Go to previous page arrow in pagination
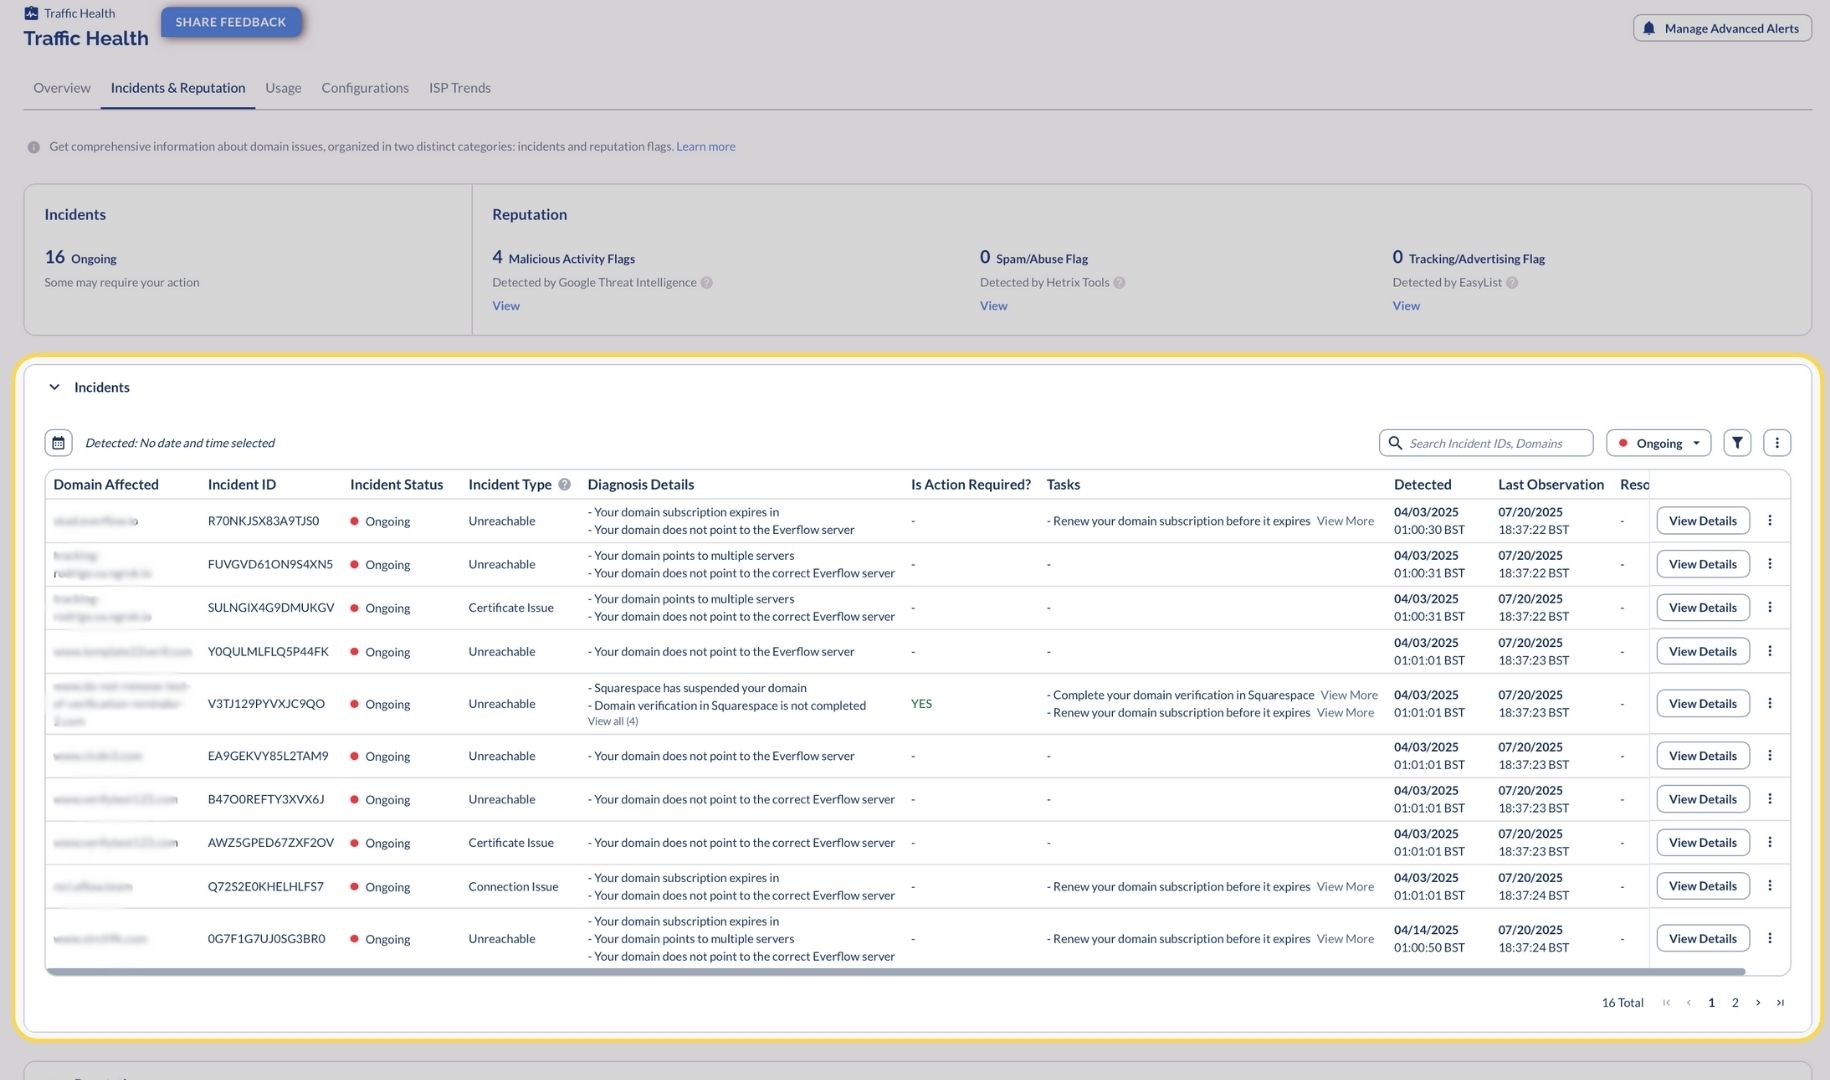This screenshot has height=1080, width=1830. [1689, 1003]
